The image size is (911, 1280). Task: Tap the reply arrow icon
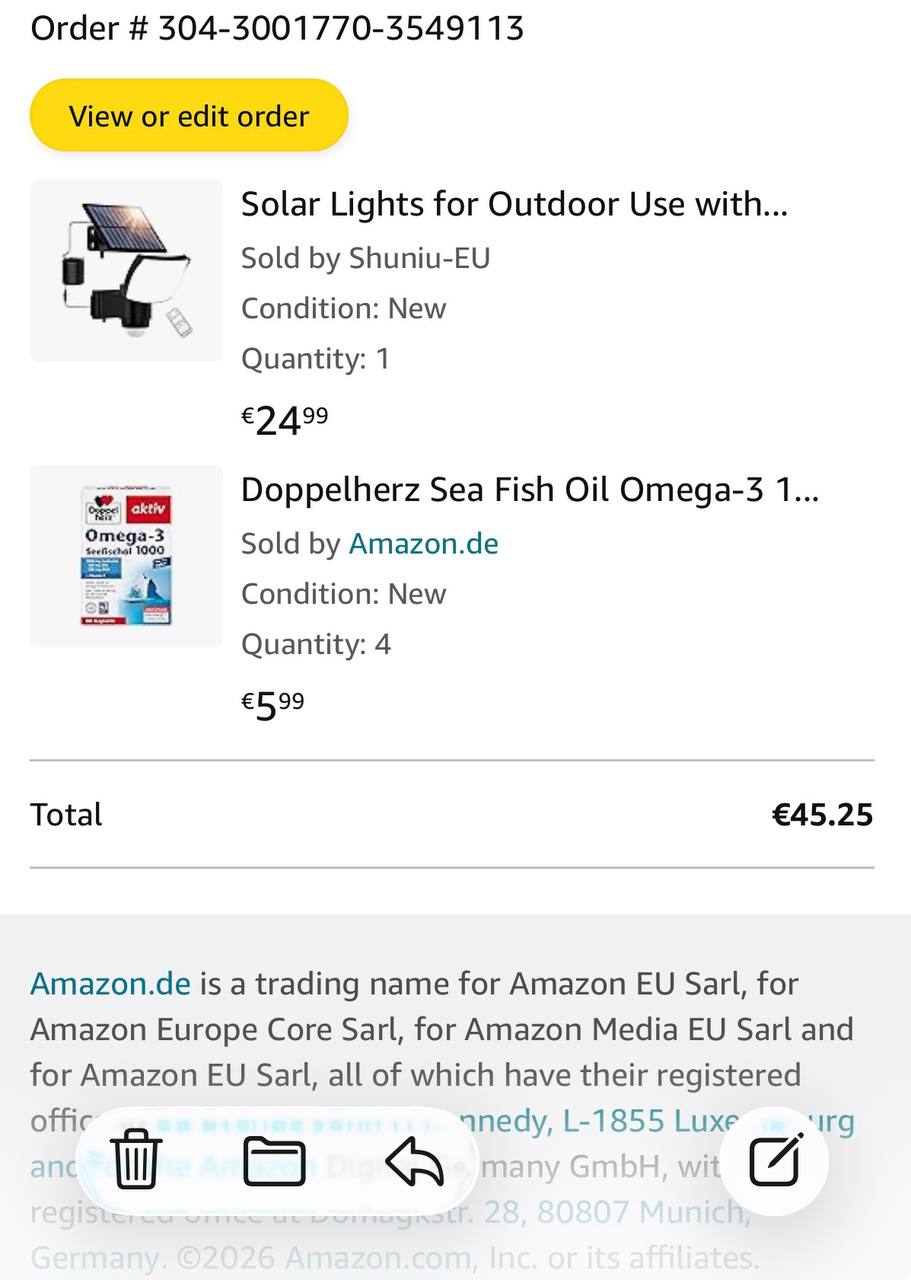414,1161
